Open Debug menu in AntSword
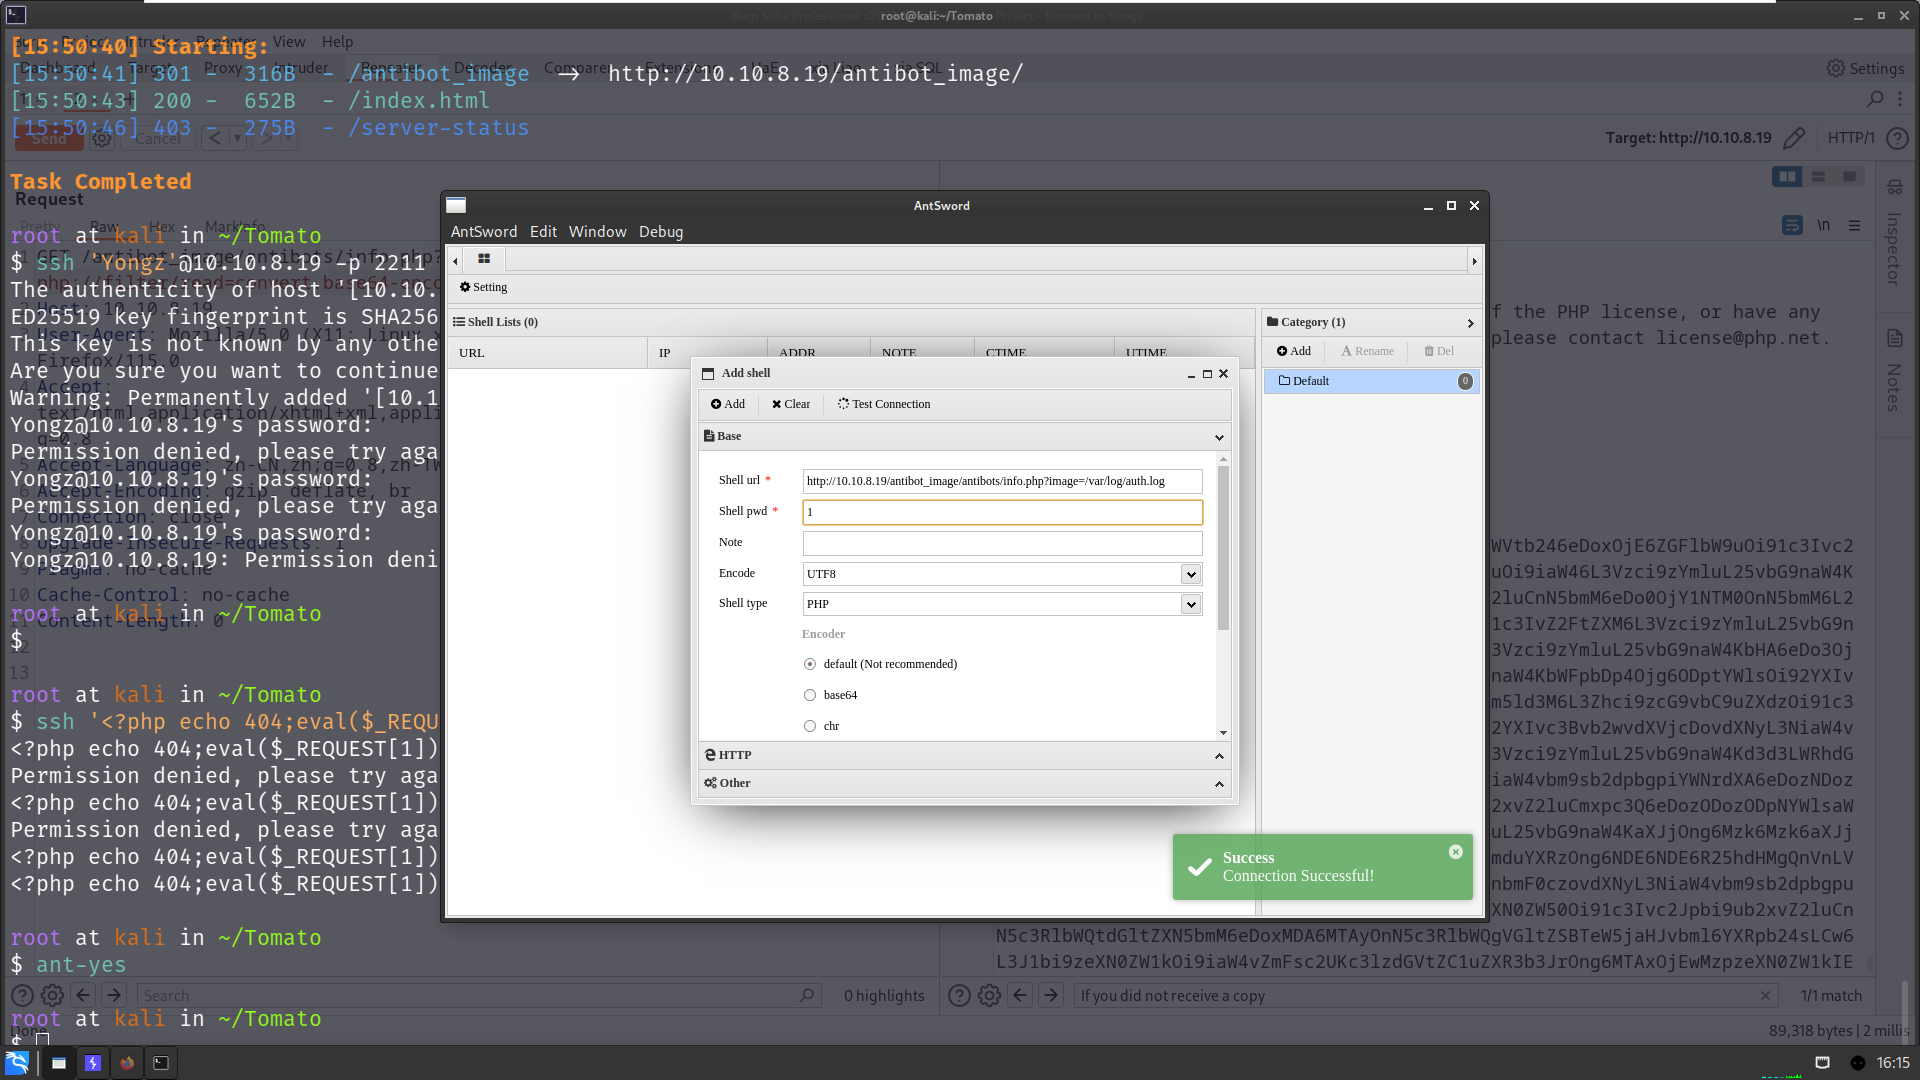The image size is (1920, 1080). pos(661,231)
